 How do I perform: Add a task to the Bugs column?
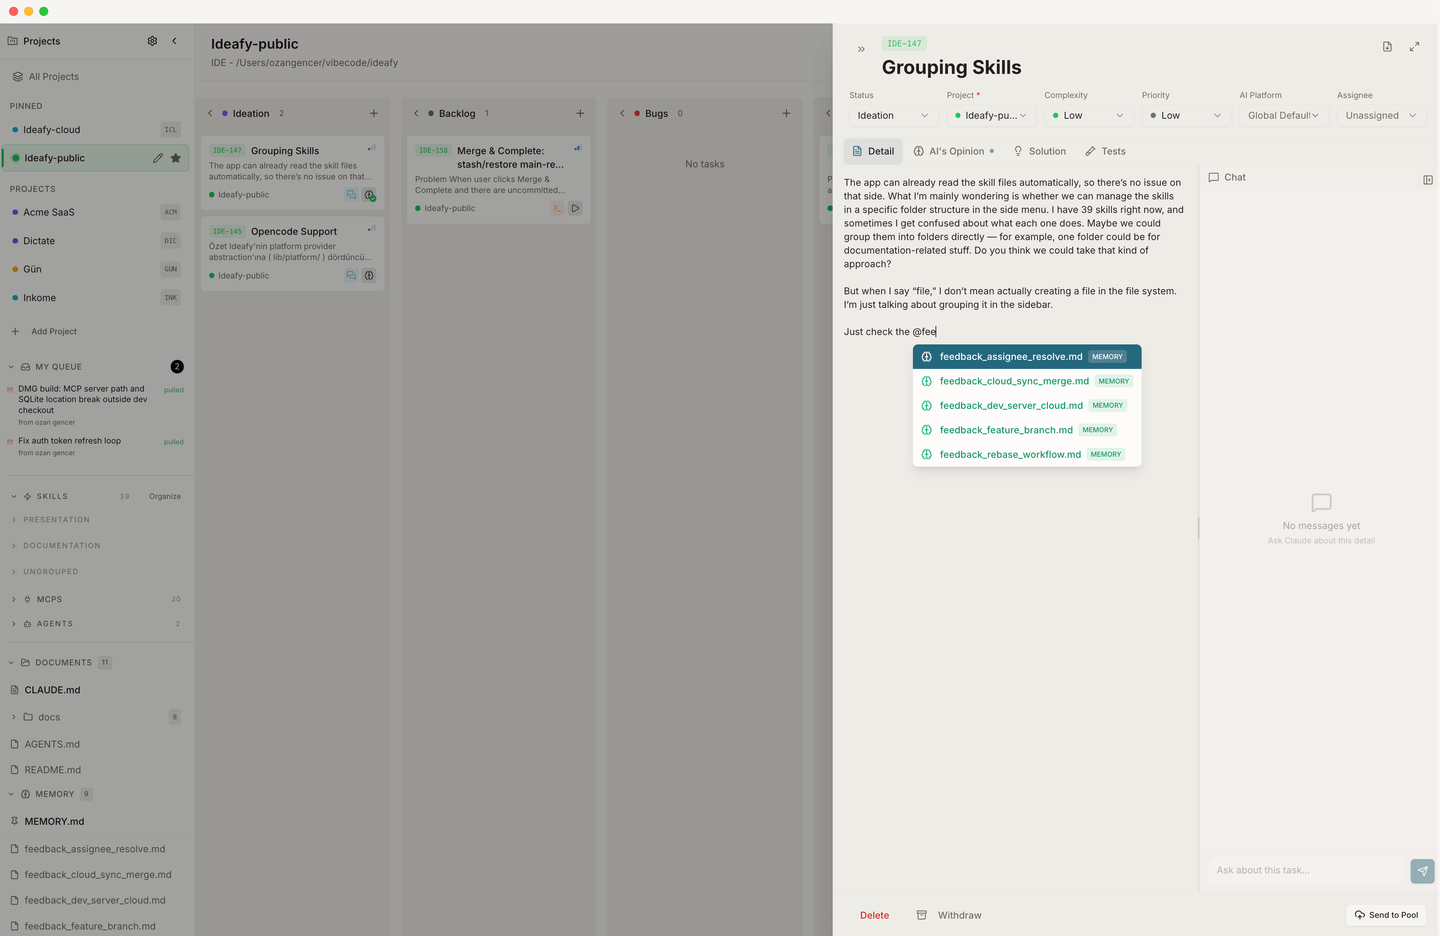click(x=786, y=113)
